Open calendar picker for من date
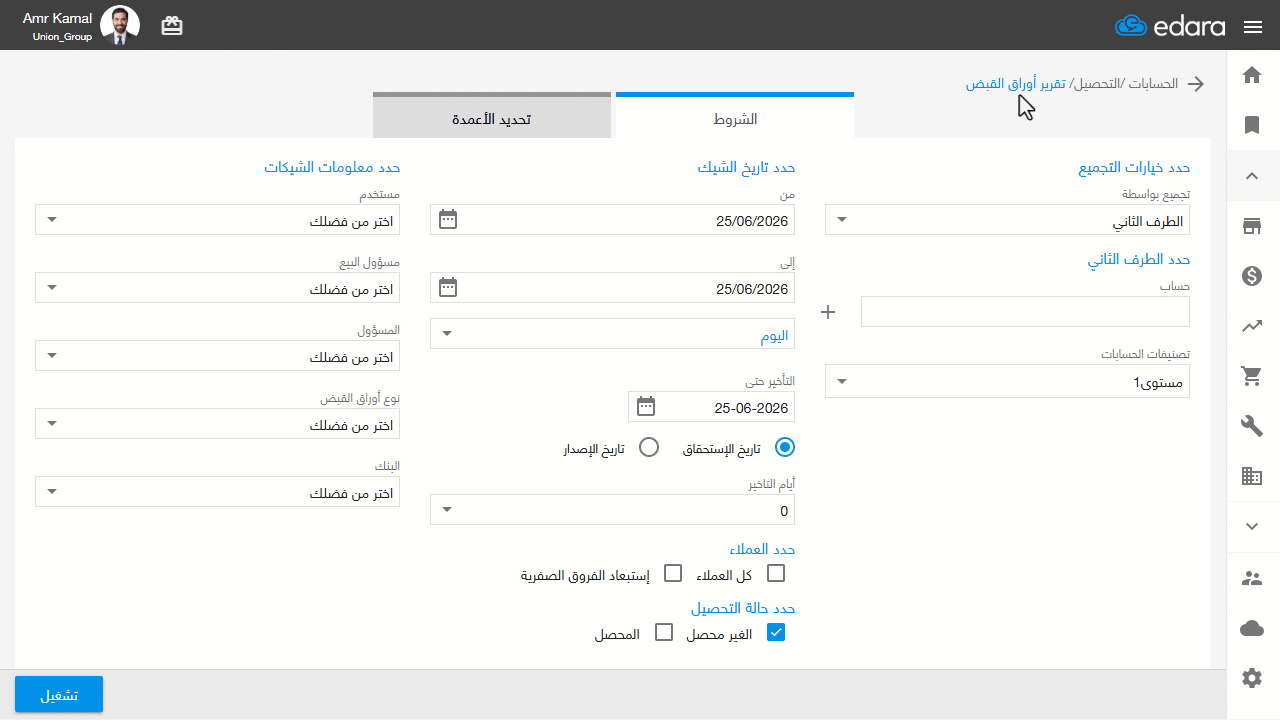 click(448, 219)
